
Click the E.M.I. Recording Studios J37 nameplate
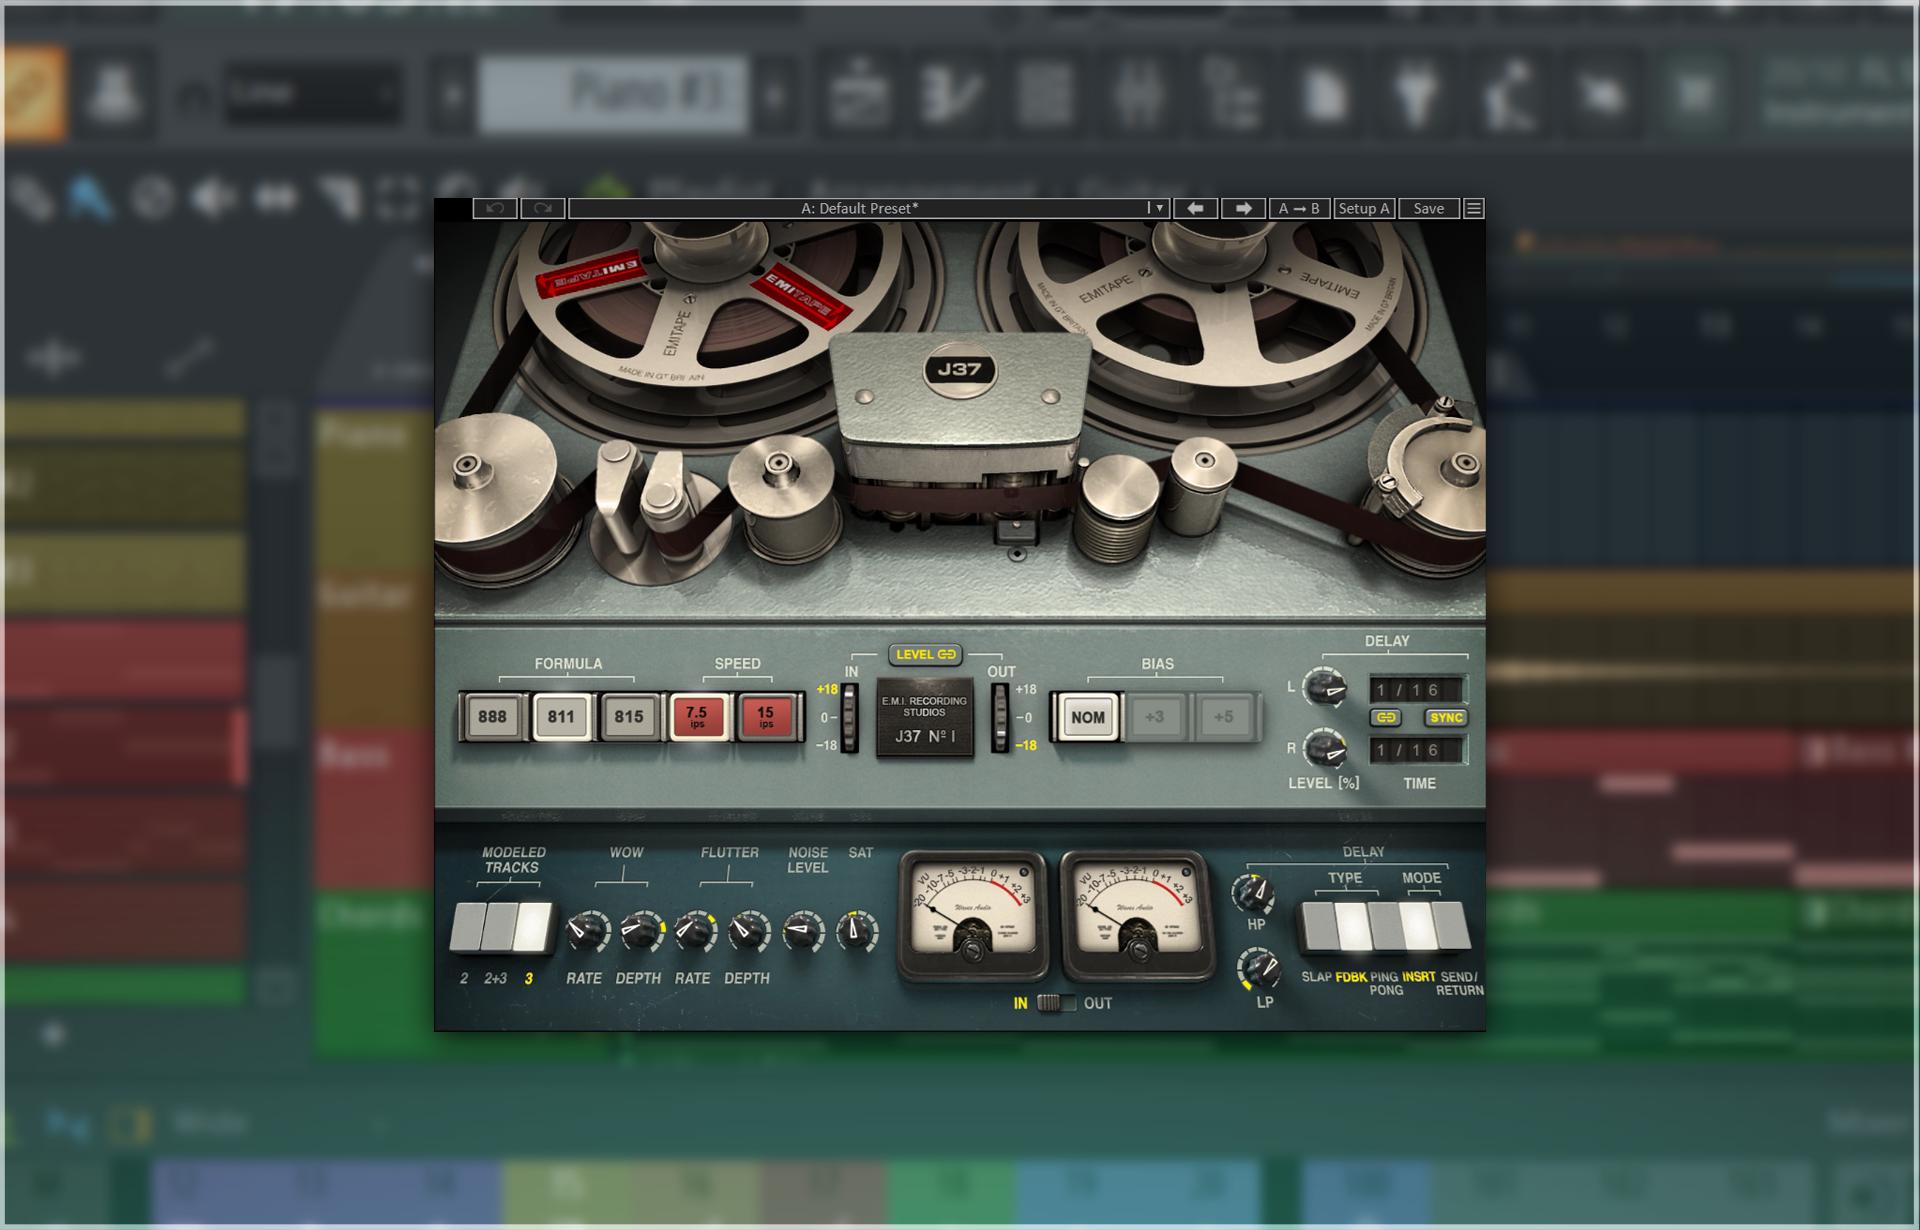tap(925, 718)
